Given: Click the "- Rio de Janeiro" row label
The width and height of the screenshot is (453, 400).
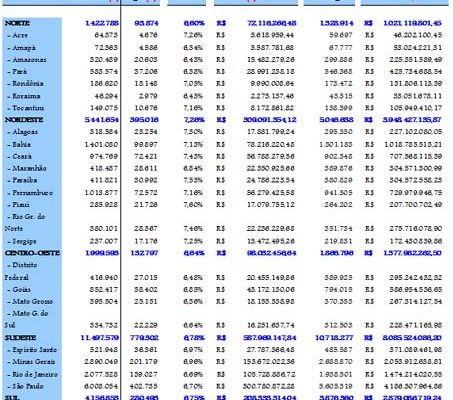Looking at the screenshot, I should 32,374.
